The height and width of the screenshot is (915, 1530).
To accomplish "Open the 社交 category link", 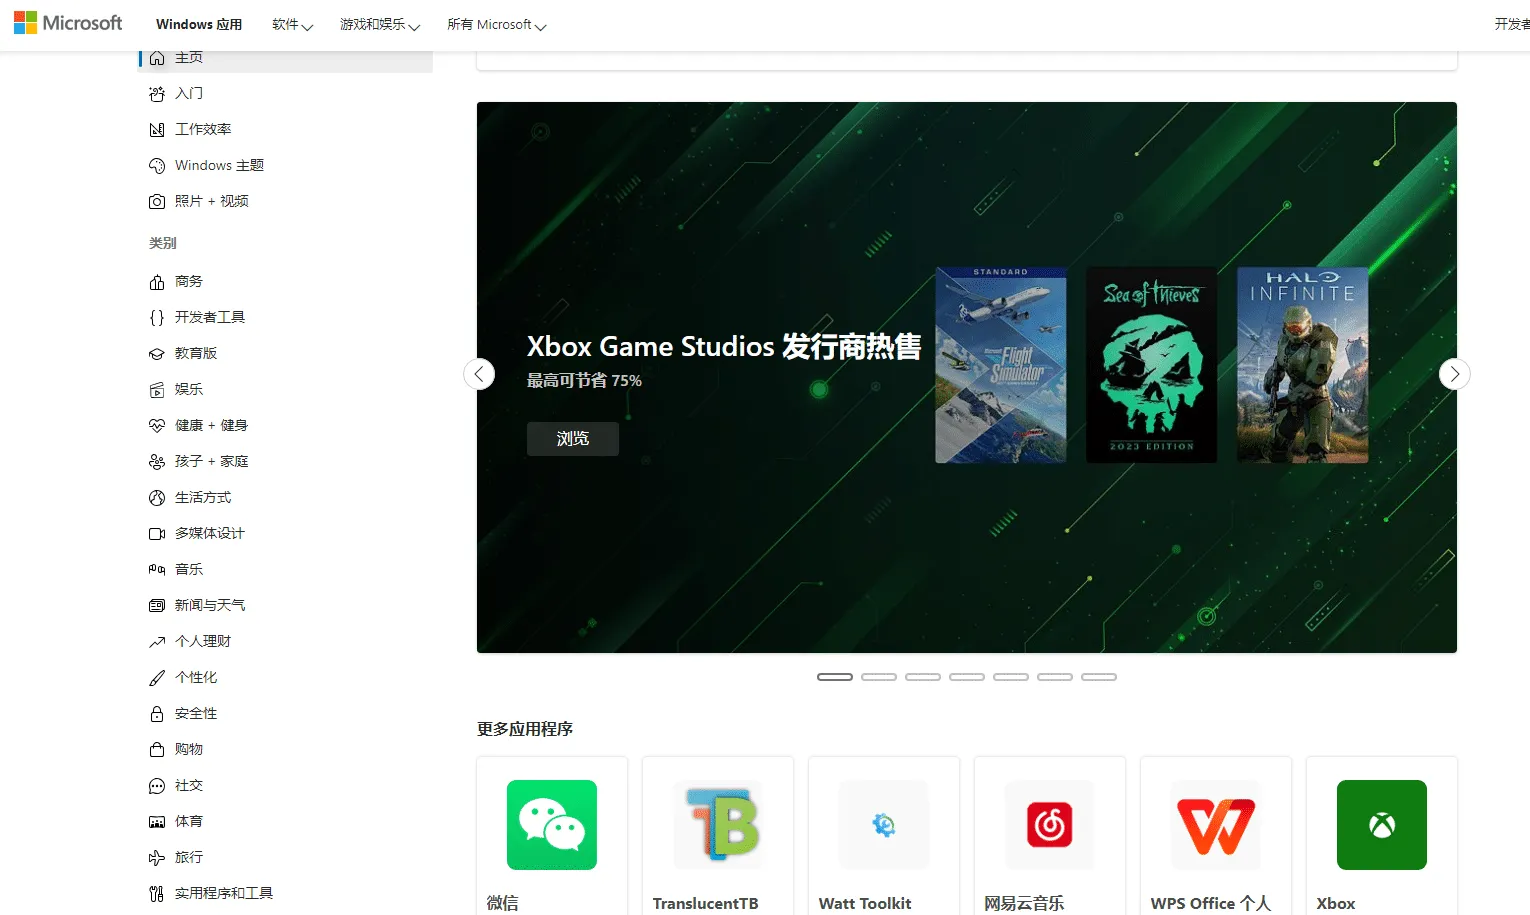I will click(286, 786).
